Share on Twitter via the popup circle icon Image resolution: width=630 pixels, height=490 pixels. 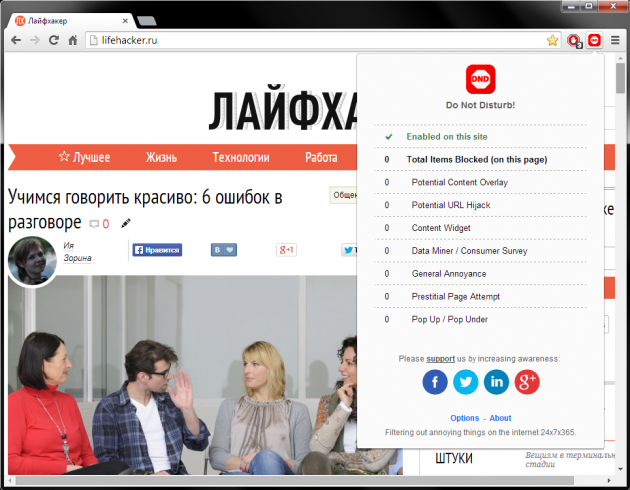pos(466,382)
